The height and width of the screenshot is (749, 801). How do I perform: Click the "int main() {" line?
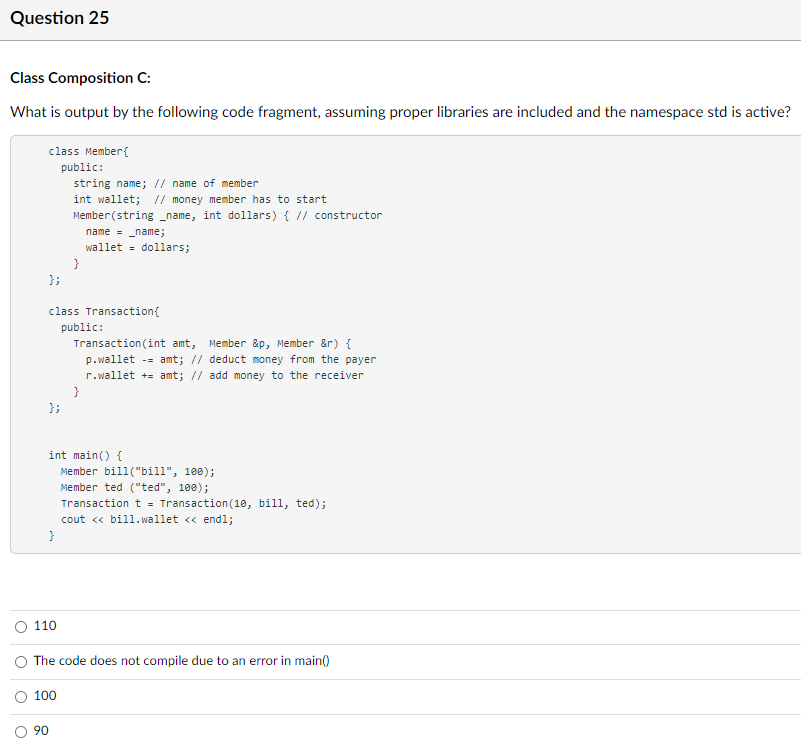[x=85, y=455]
